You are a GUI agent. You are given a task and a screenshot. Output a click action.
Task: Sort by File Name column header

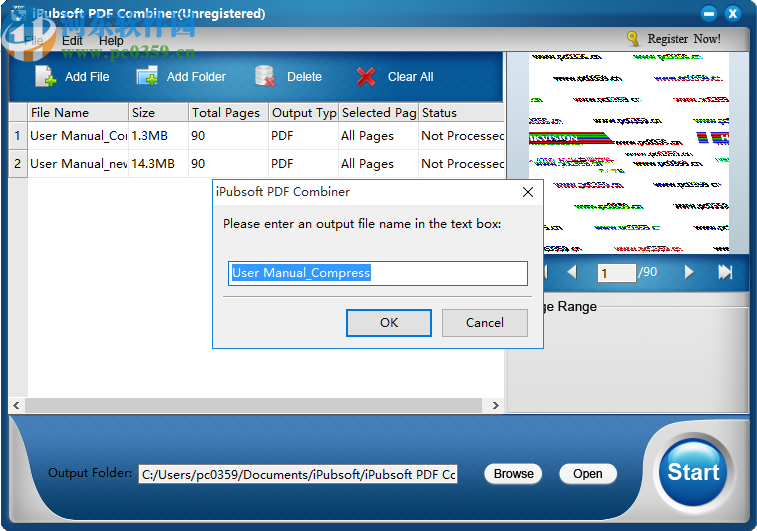point(78,112)
